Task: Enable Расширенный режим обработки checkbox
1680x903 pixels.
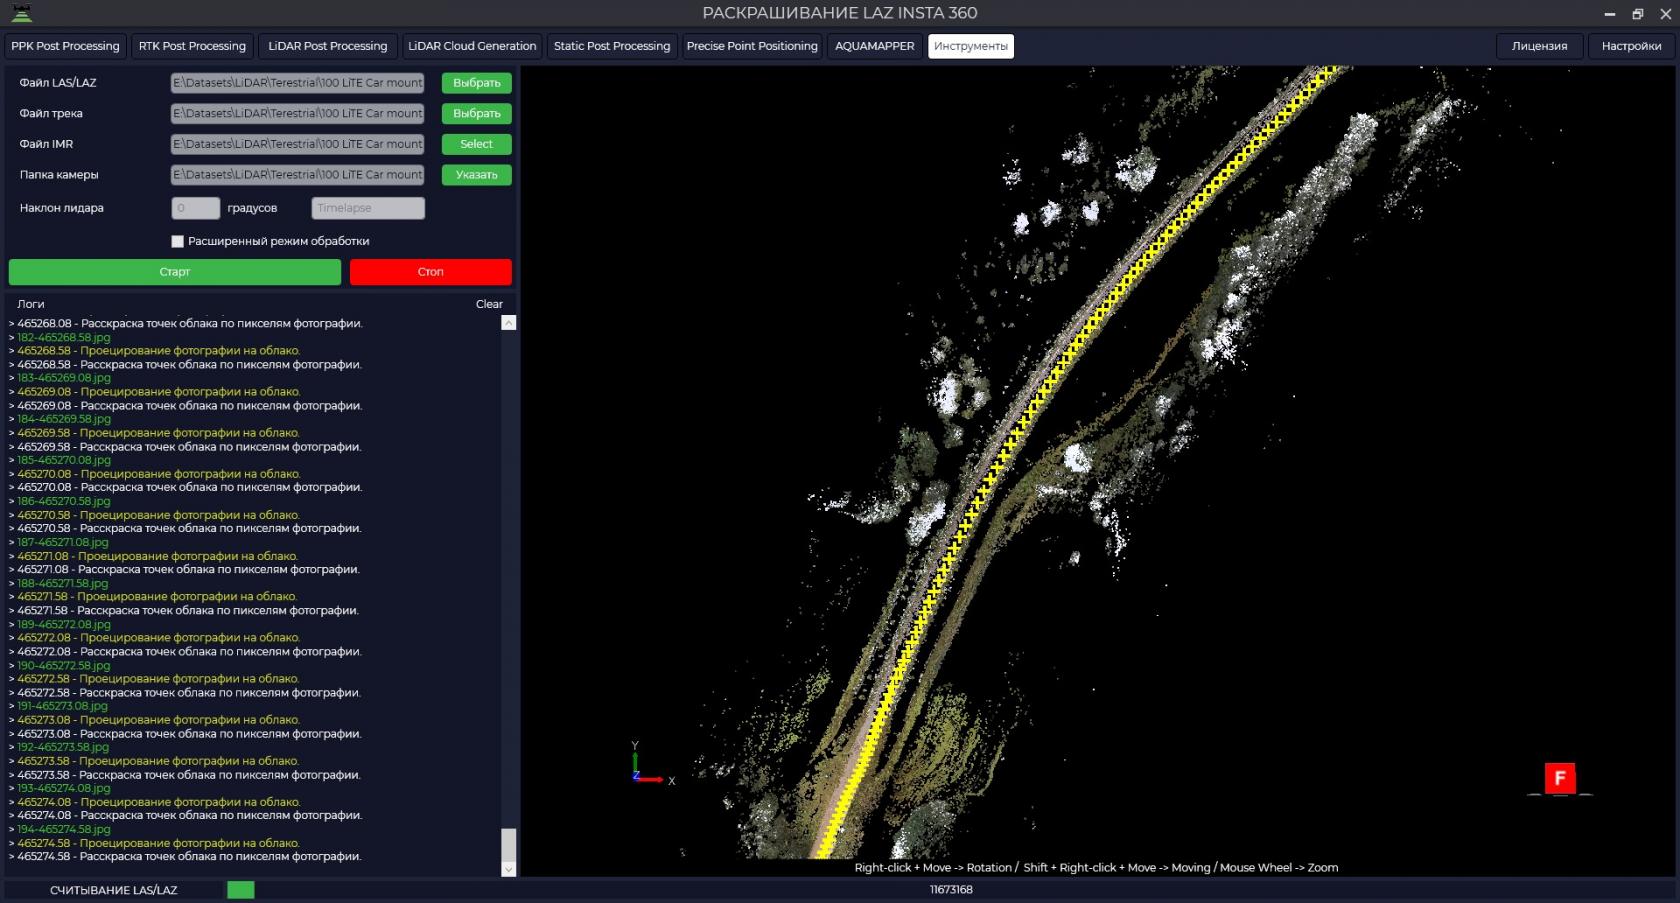Action: coord(178,241)
